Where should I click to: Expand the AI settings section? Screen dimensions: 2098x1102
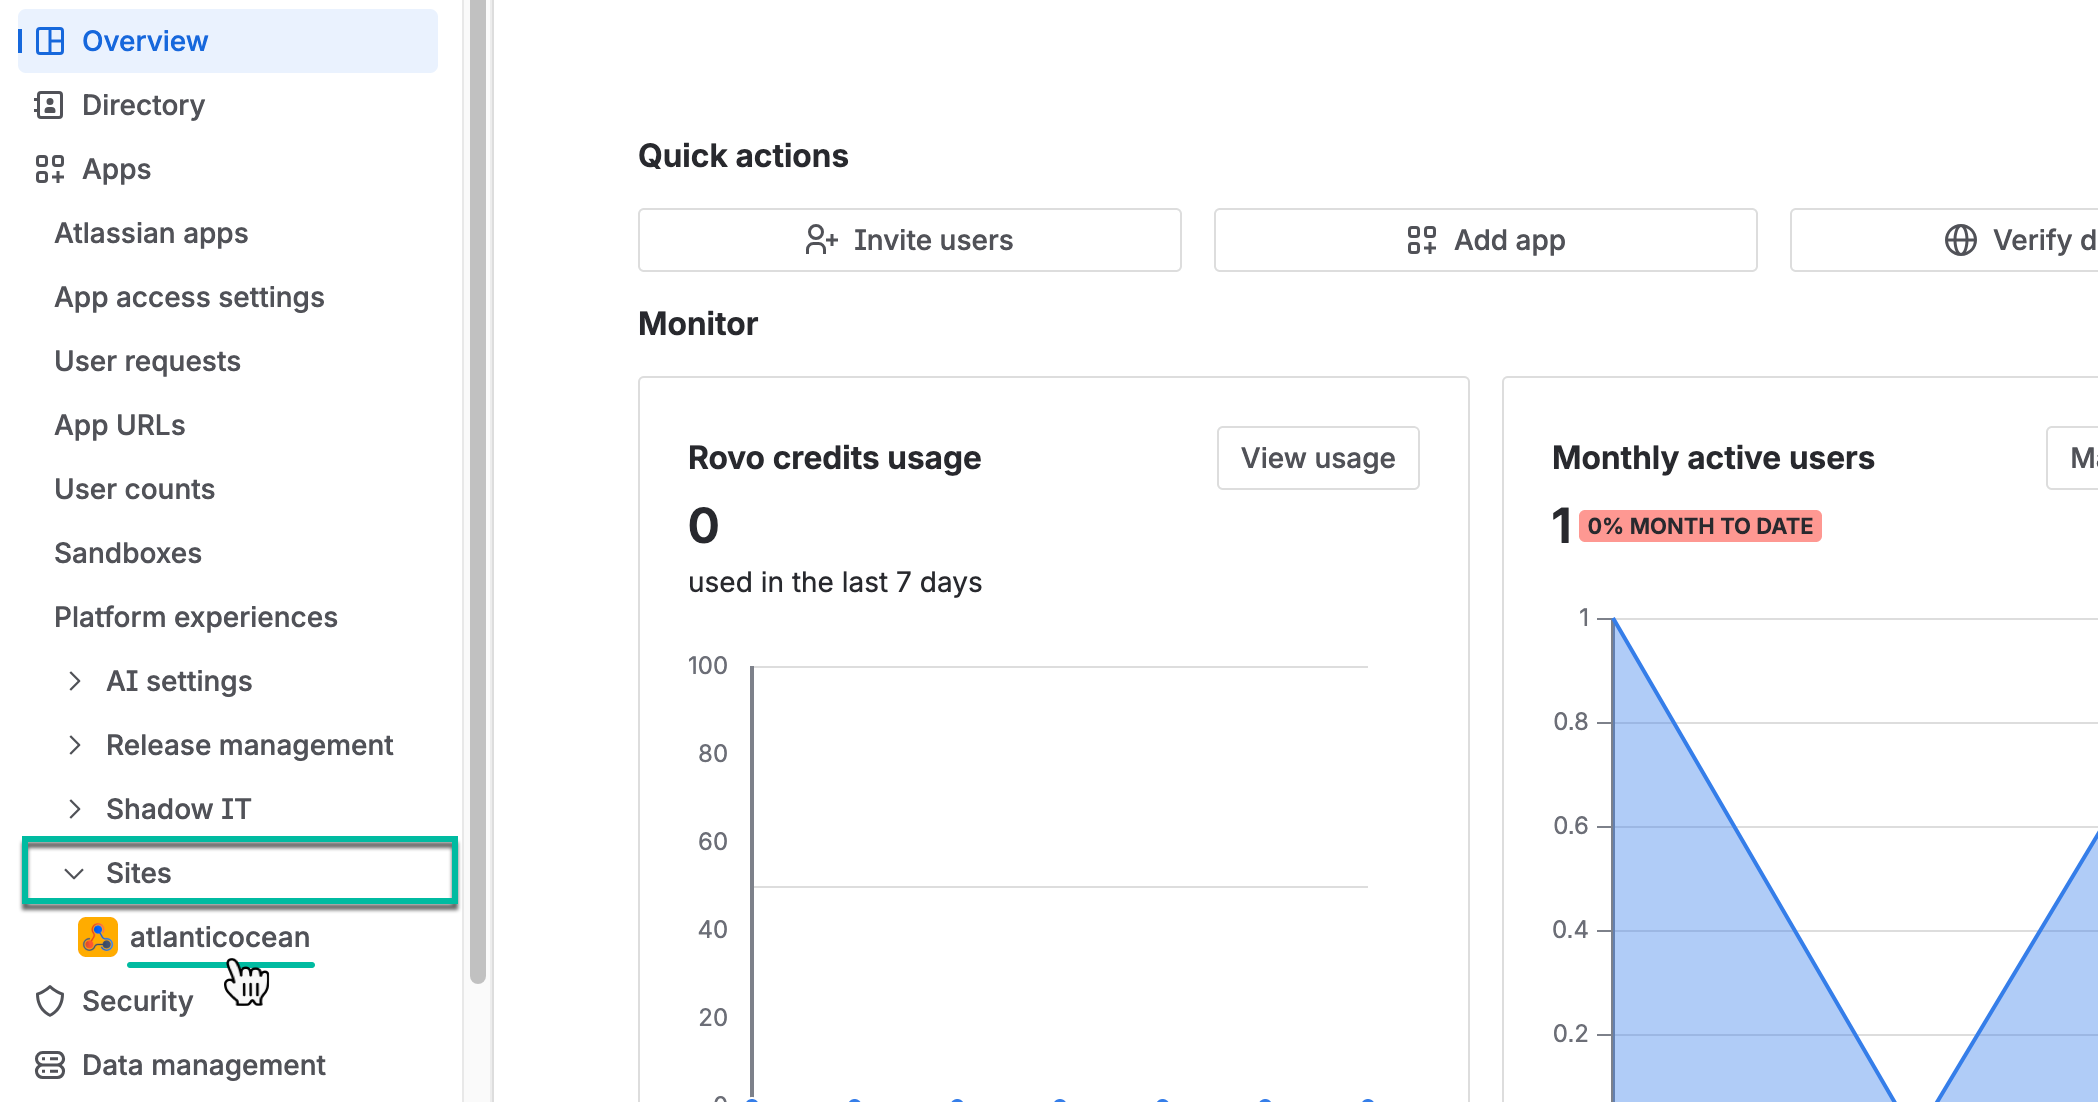[x=75, y=680]
